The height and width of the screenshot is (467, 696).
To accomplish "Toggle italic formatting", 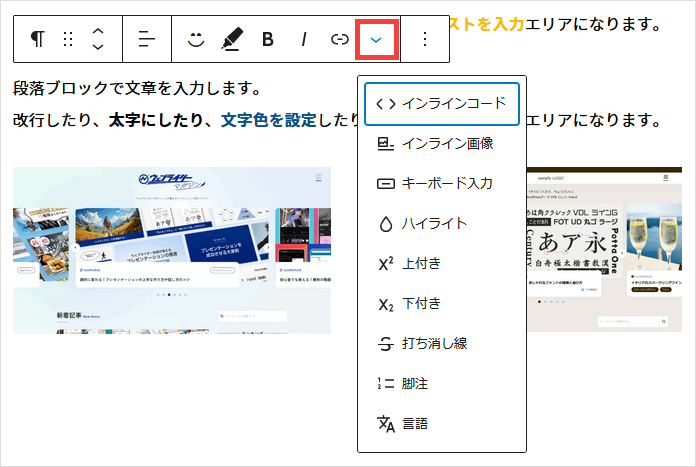I will pyautogui.click(x=303, y=39).
